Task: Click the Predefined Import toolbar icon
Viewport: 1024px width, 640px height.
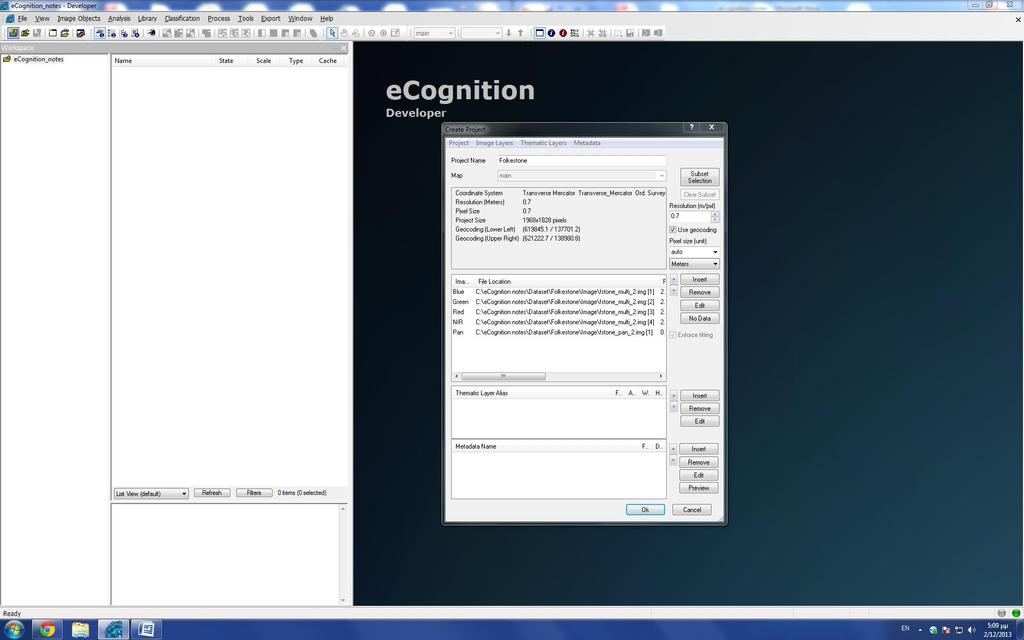Action: click(80, 33)
